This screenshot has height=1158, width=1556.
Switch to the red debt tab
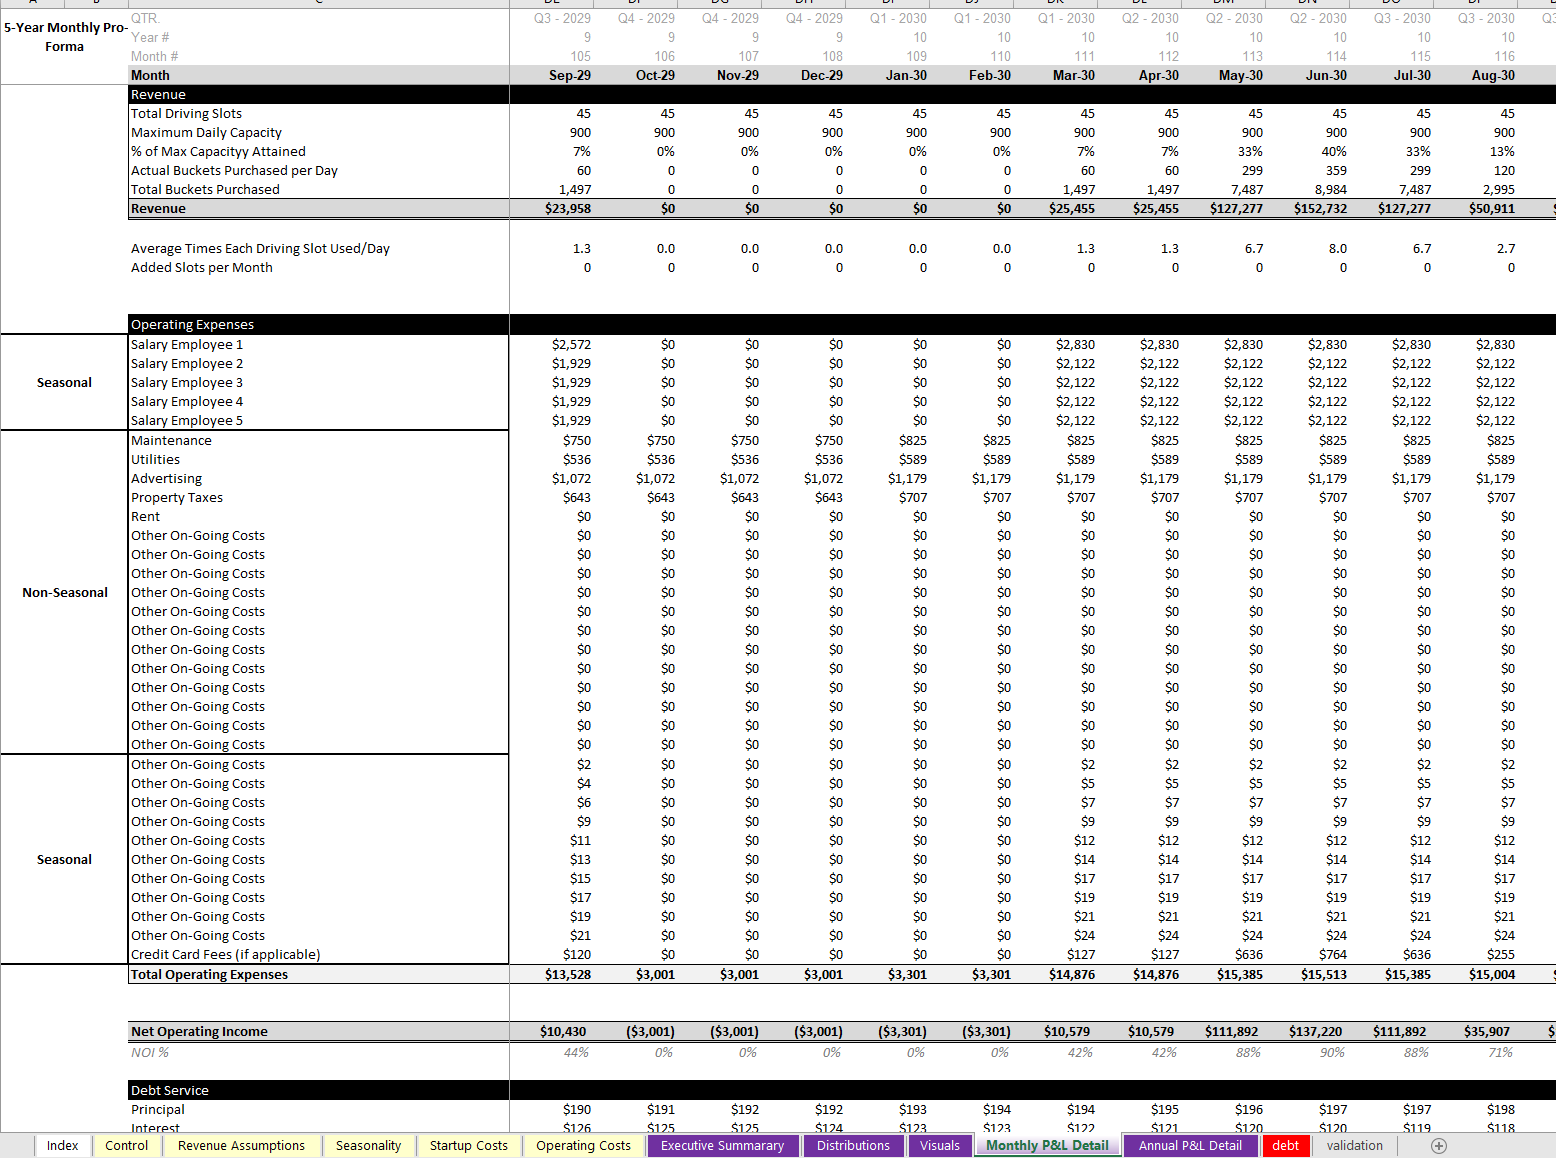point(1286,1146)
